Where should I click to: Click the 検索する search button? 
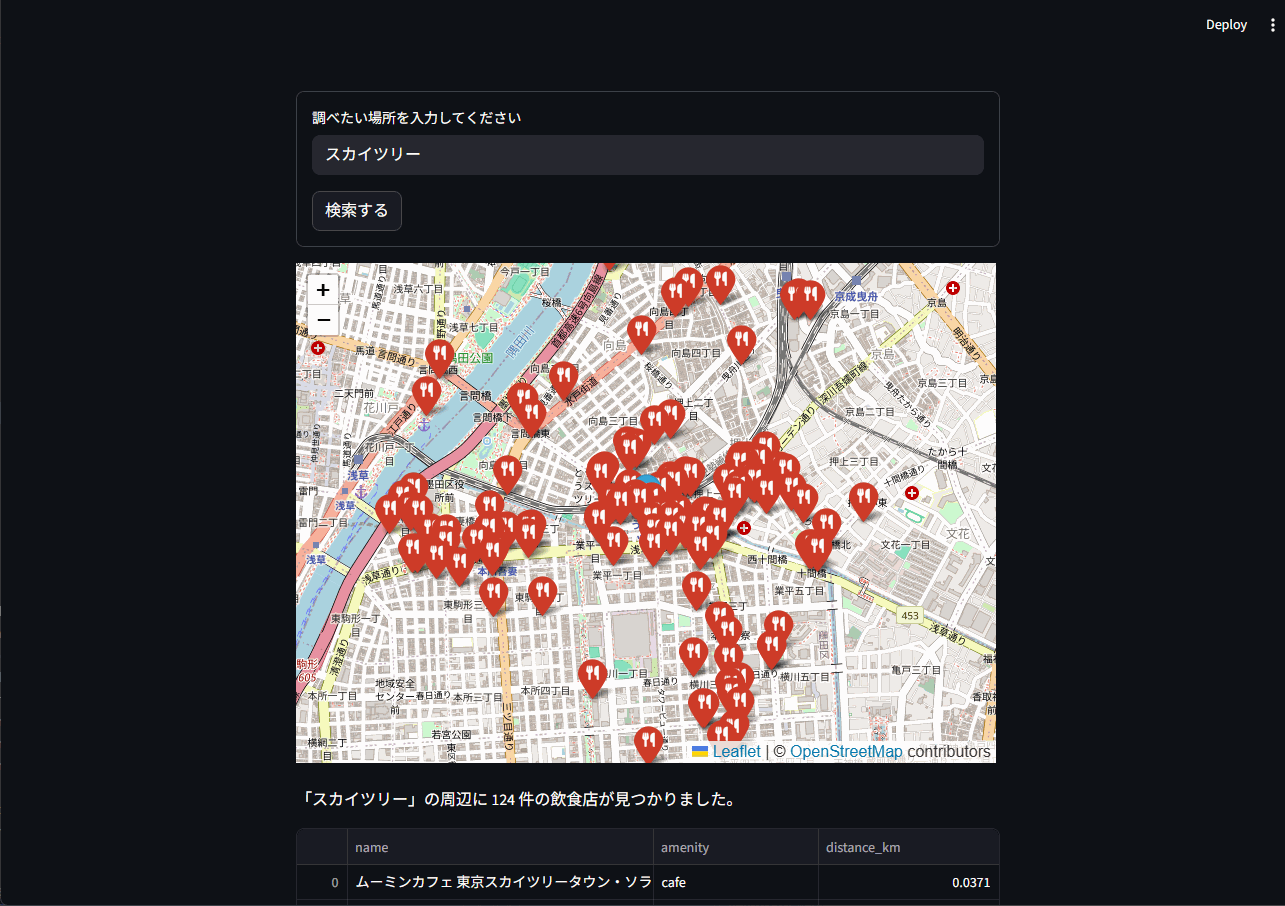pos(357,211)
